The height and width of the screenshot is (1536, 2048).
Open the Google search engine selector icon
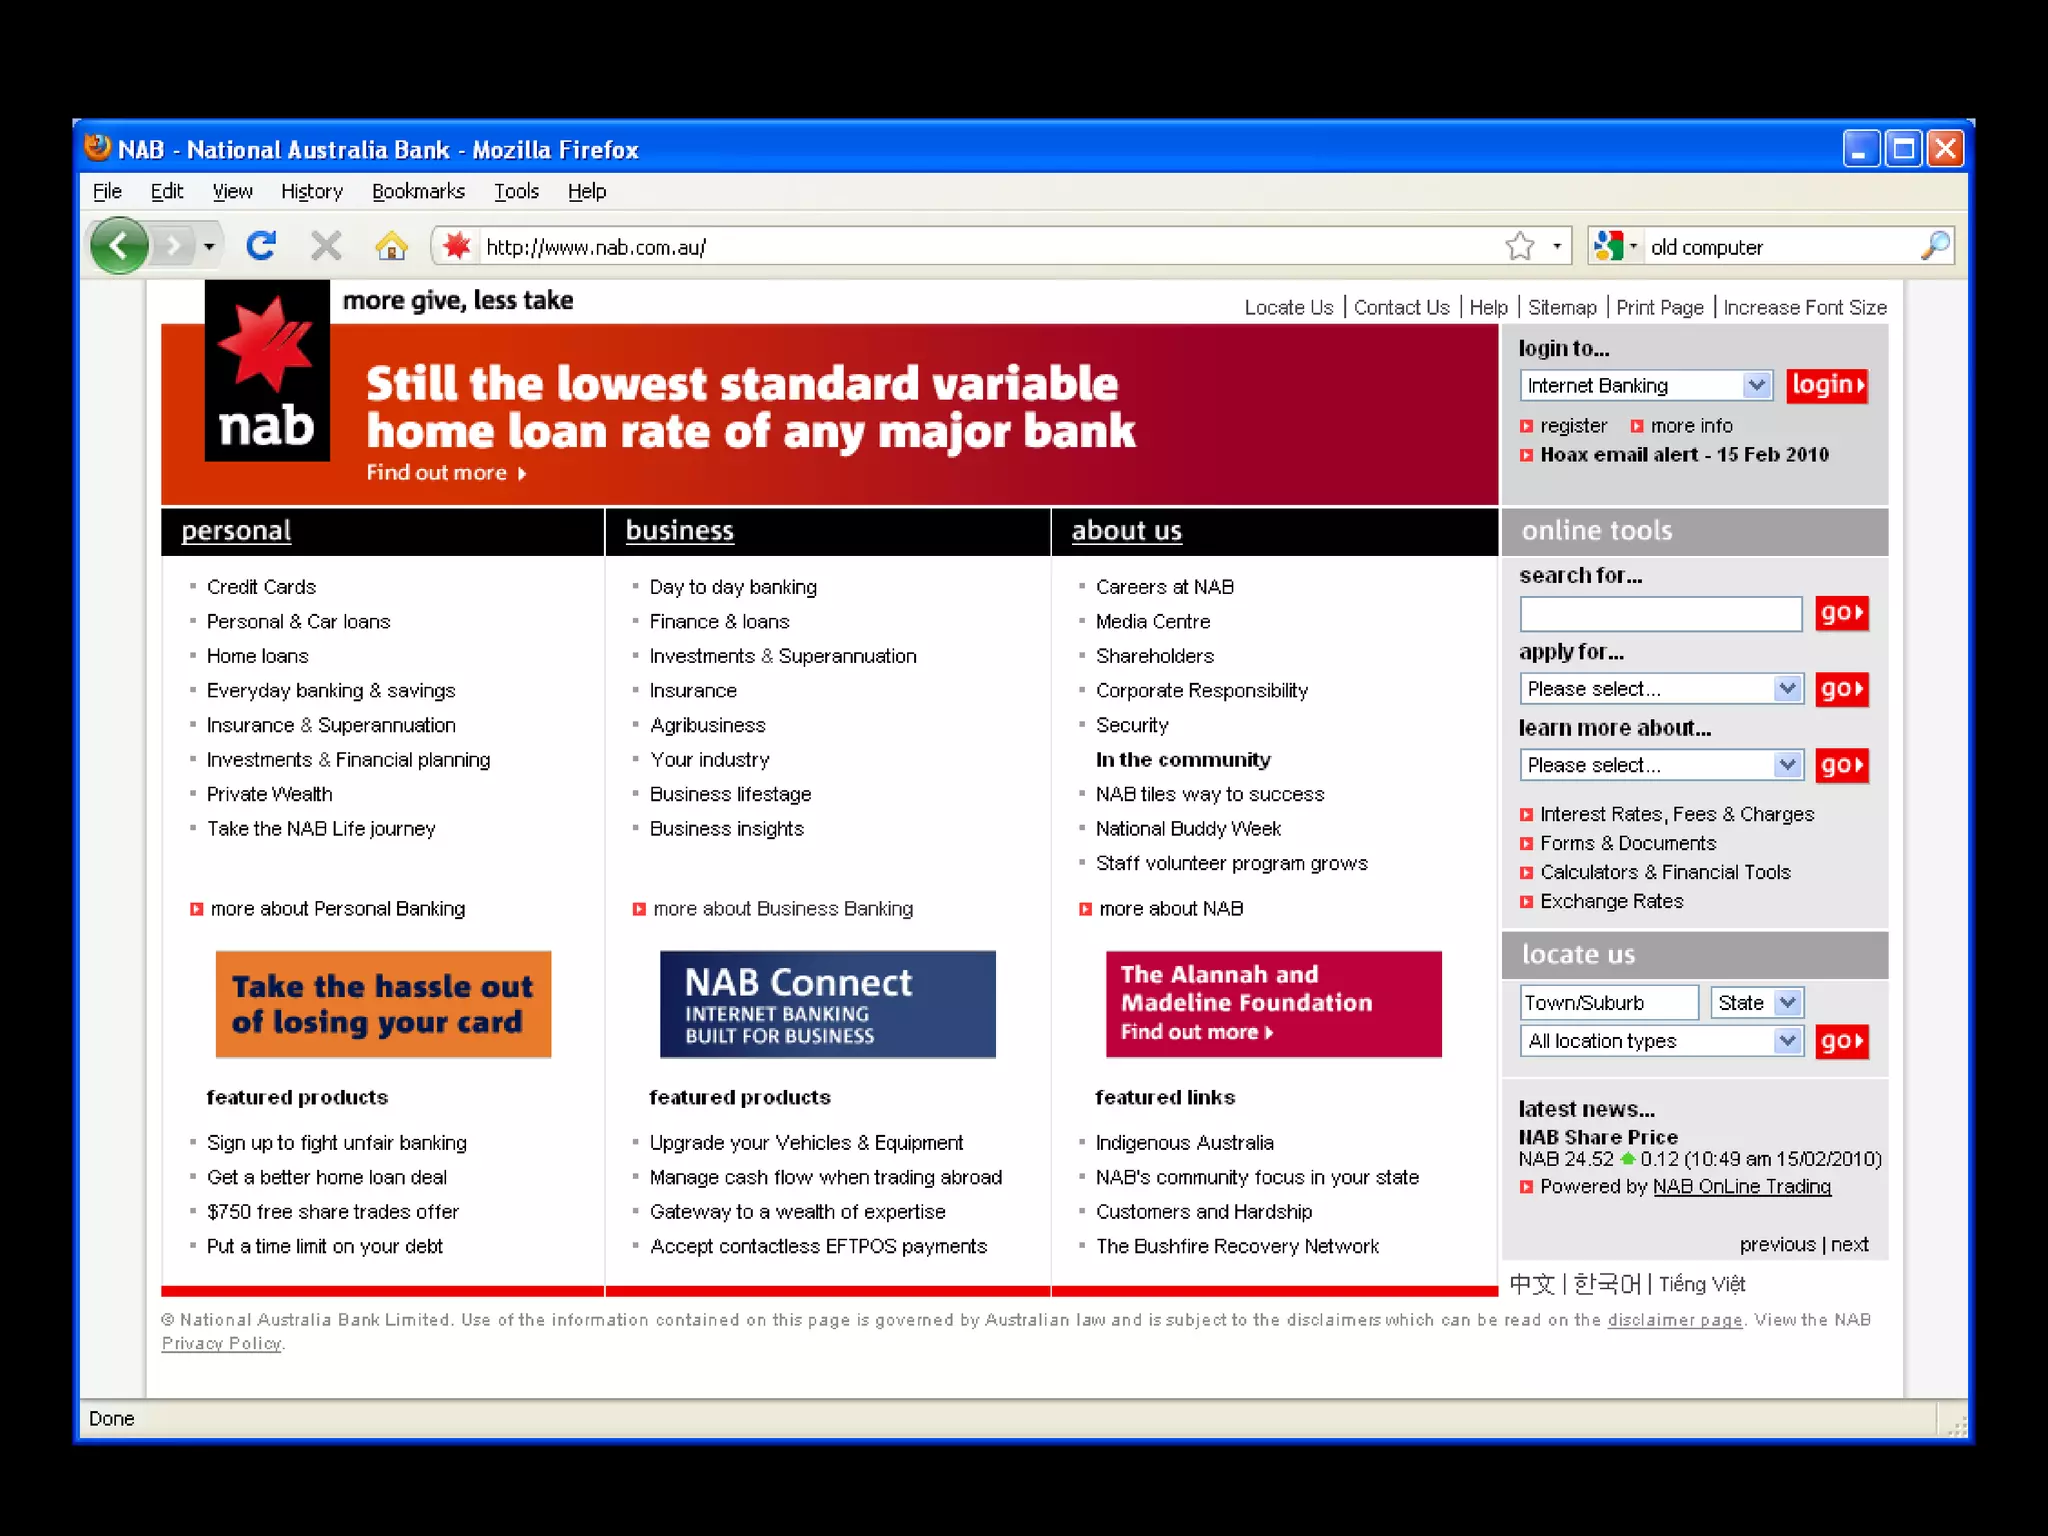[1611, 246]
